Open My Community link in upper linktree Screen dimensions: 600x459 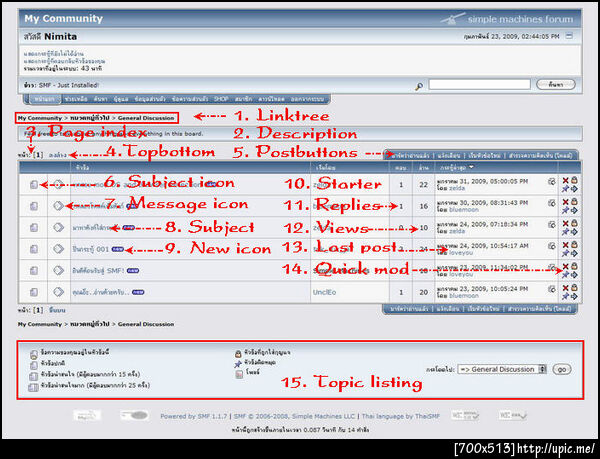[x=39, y=118]
